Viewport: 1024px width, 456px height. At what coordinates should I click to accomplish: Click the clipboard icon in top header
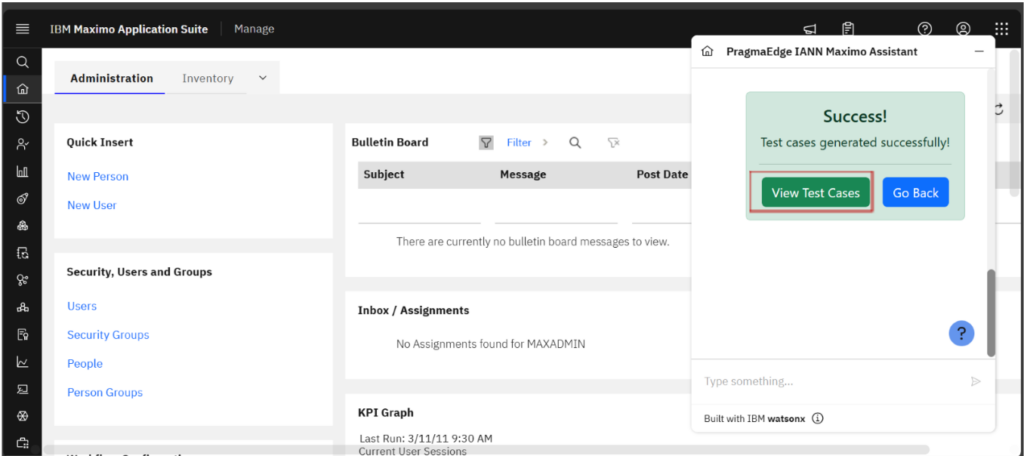pos(848,29)
